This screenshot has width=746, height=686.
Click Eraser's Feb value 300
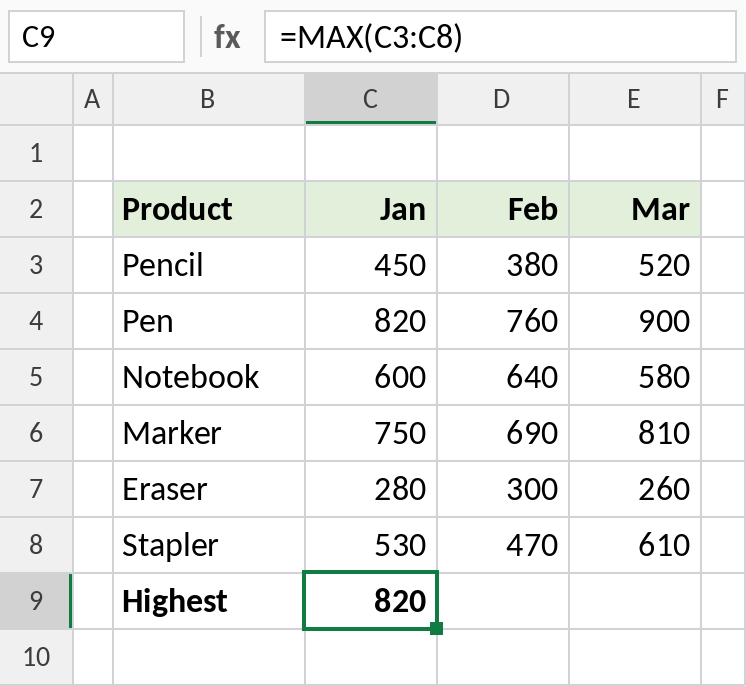click(503, 489)
